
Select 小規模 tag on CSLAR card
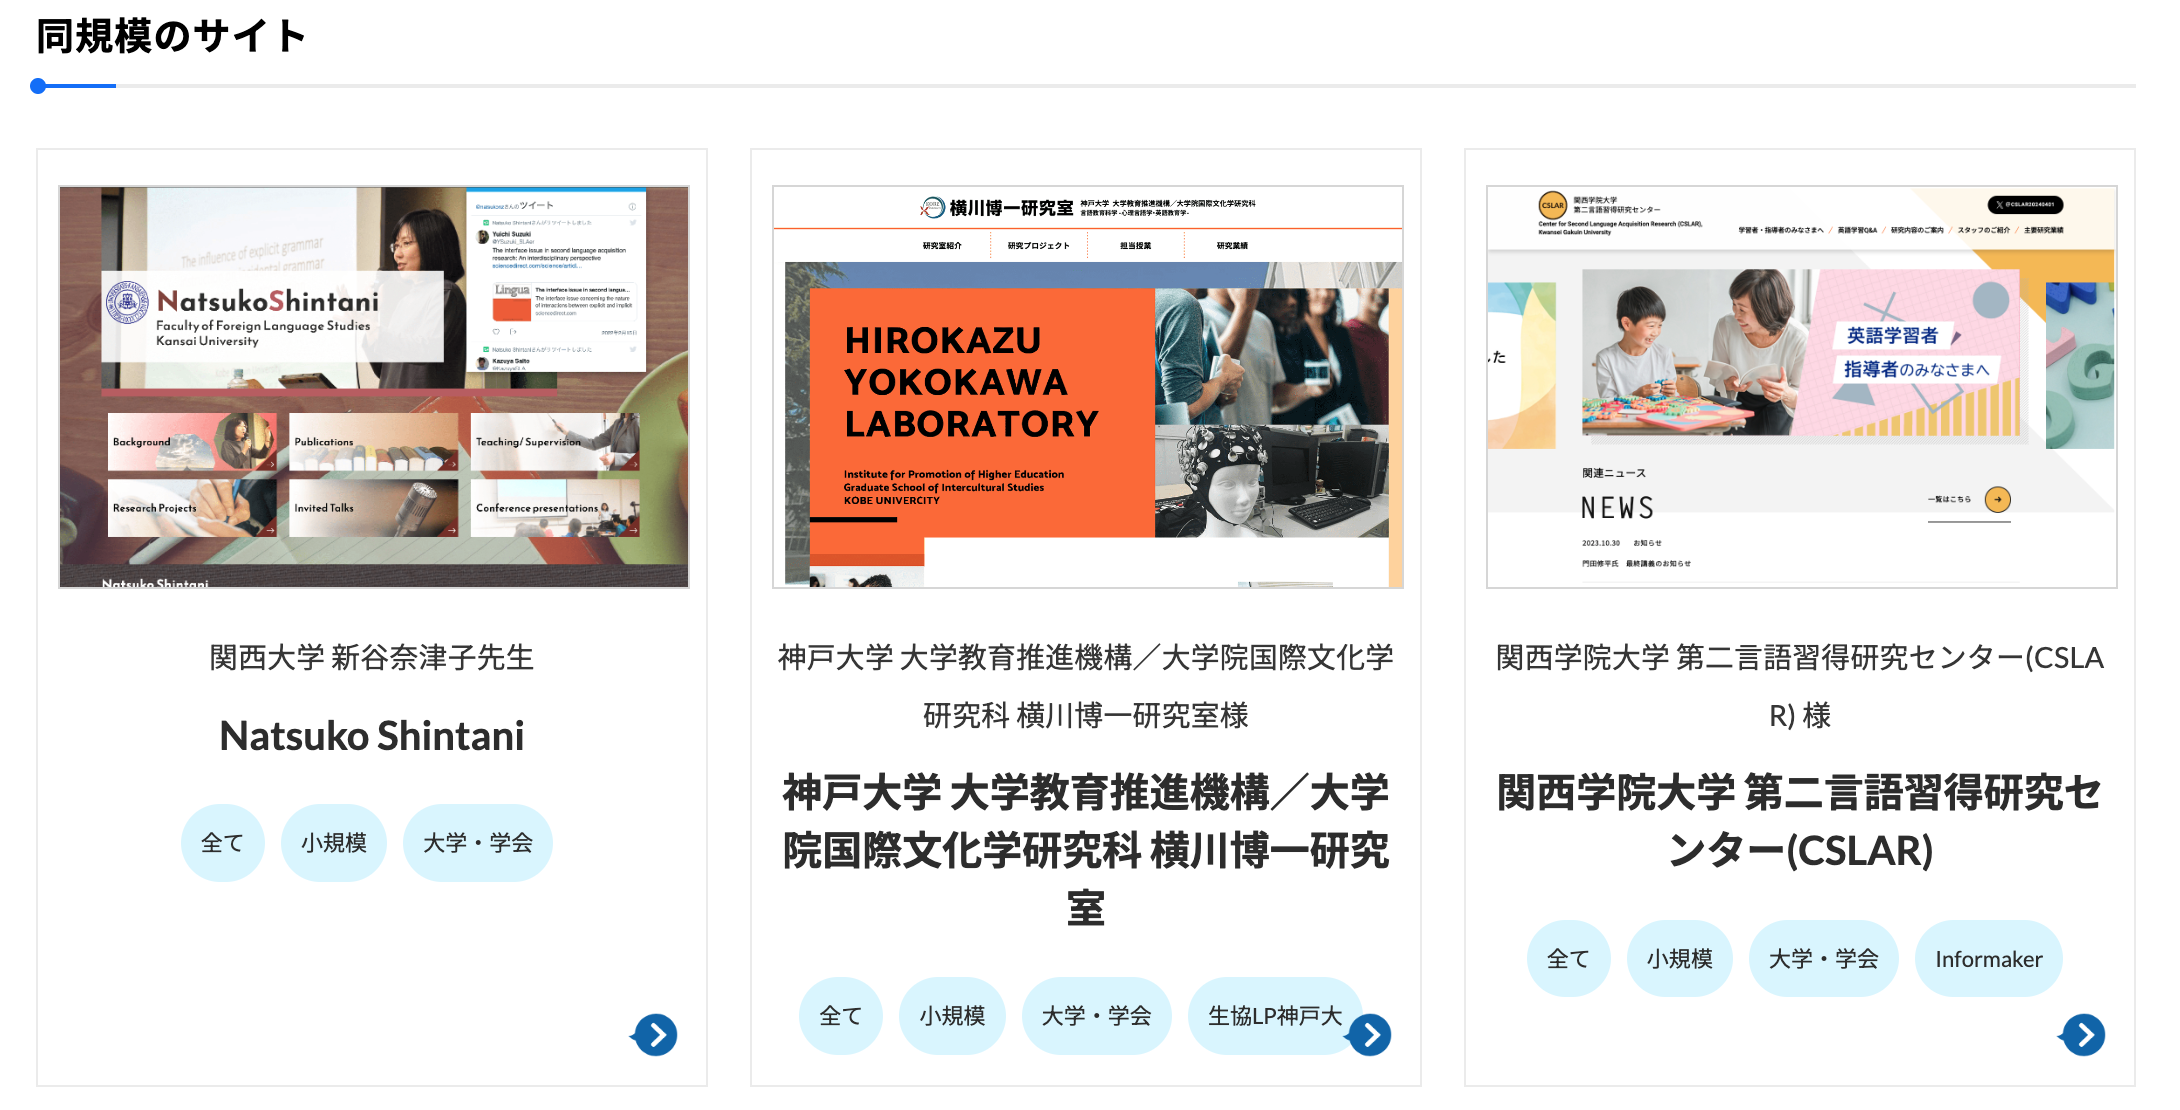[1680, 959]
